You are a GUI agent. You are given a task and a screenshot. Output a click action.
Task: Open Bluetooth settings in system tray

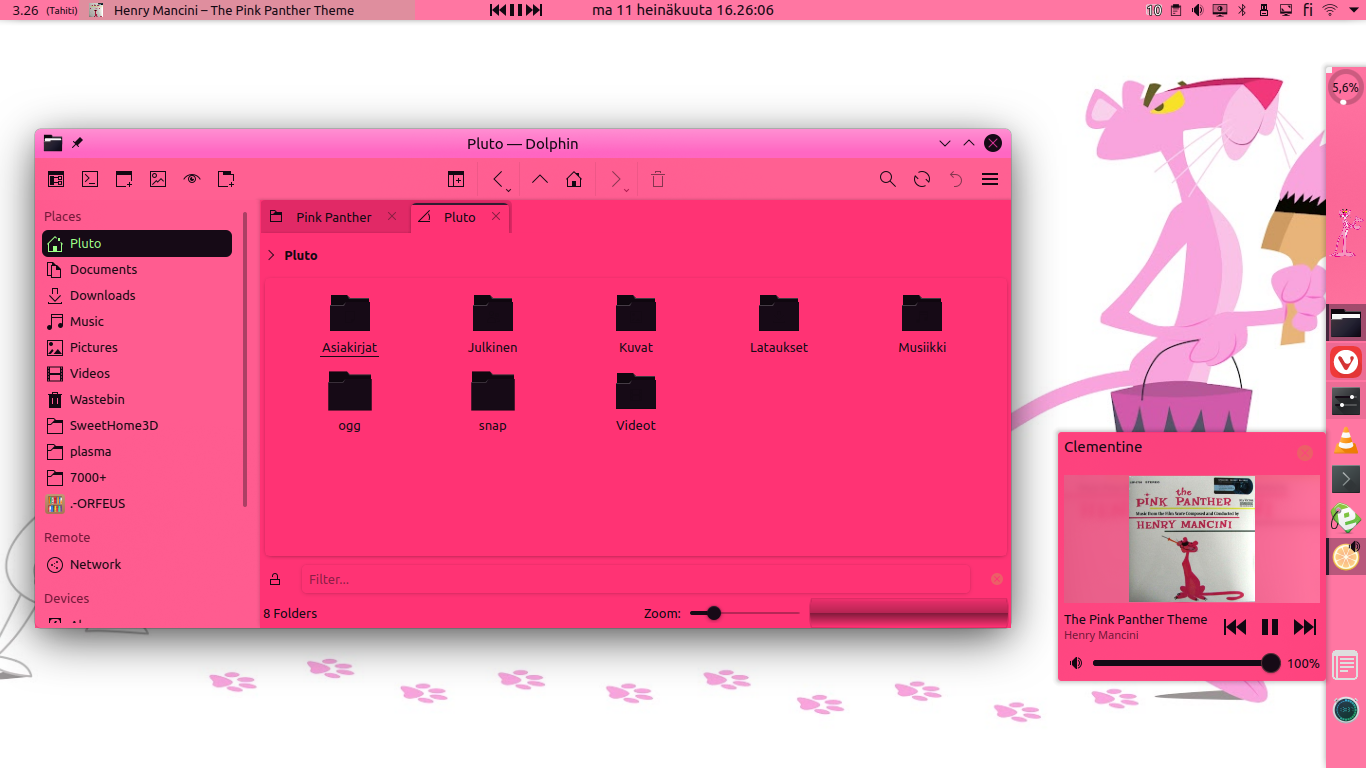click(x=1242, y=10)
